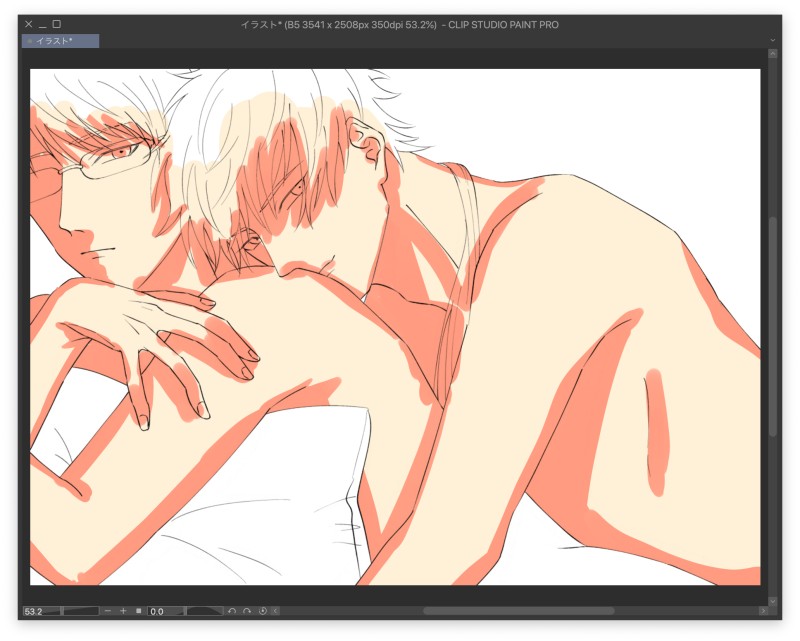The height and width of the screenshot is (641, 800).
Task: Open the canvas tab list chevron
Action: 772,40
